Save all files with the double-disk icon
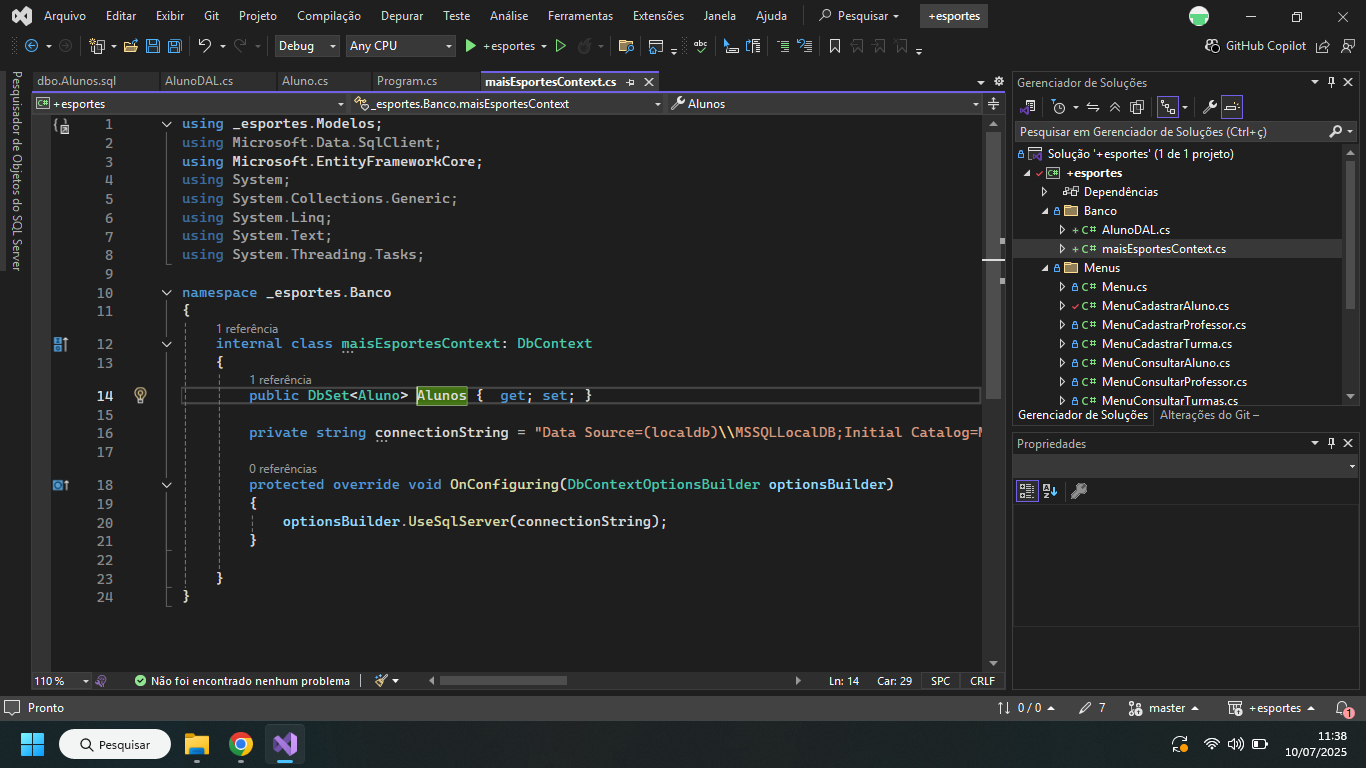This screenshot has width=1366, height=768. click(x=175, y=46)
